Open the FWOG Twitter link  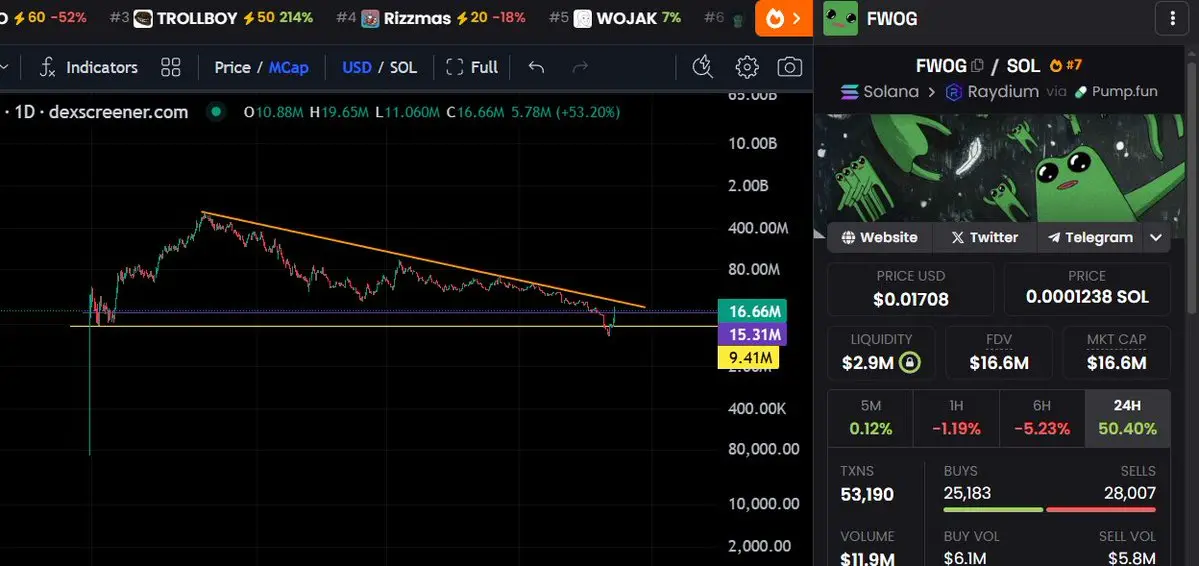coord(984,237)
